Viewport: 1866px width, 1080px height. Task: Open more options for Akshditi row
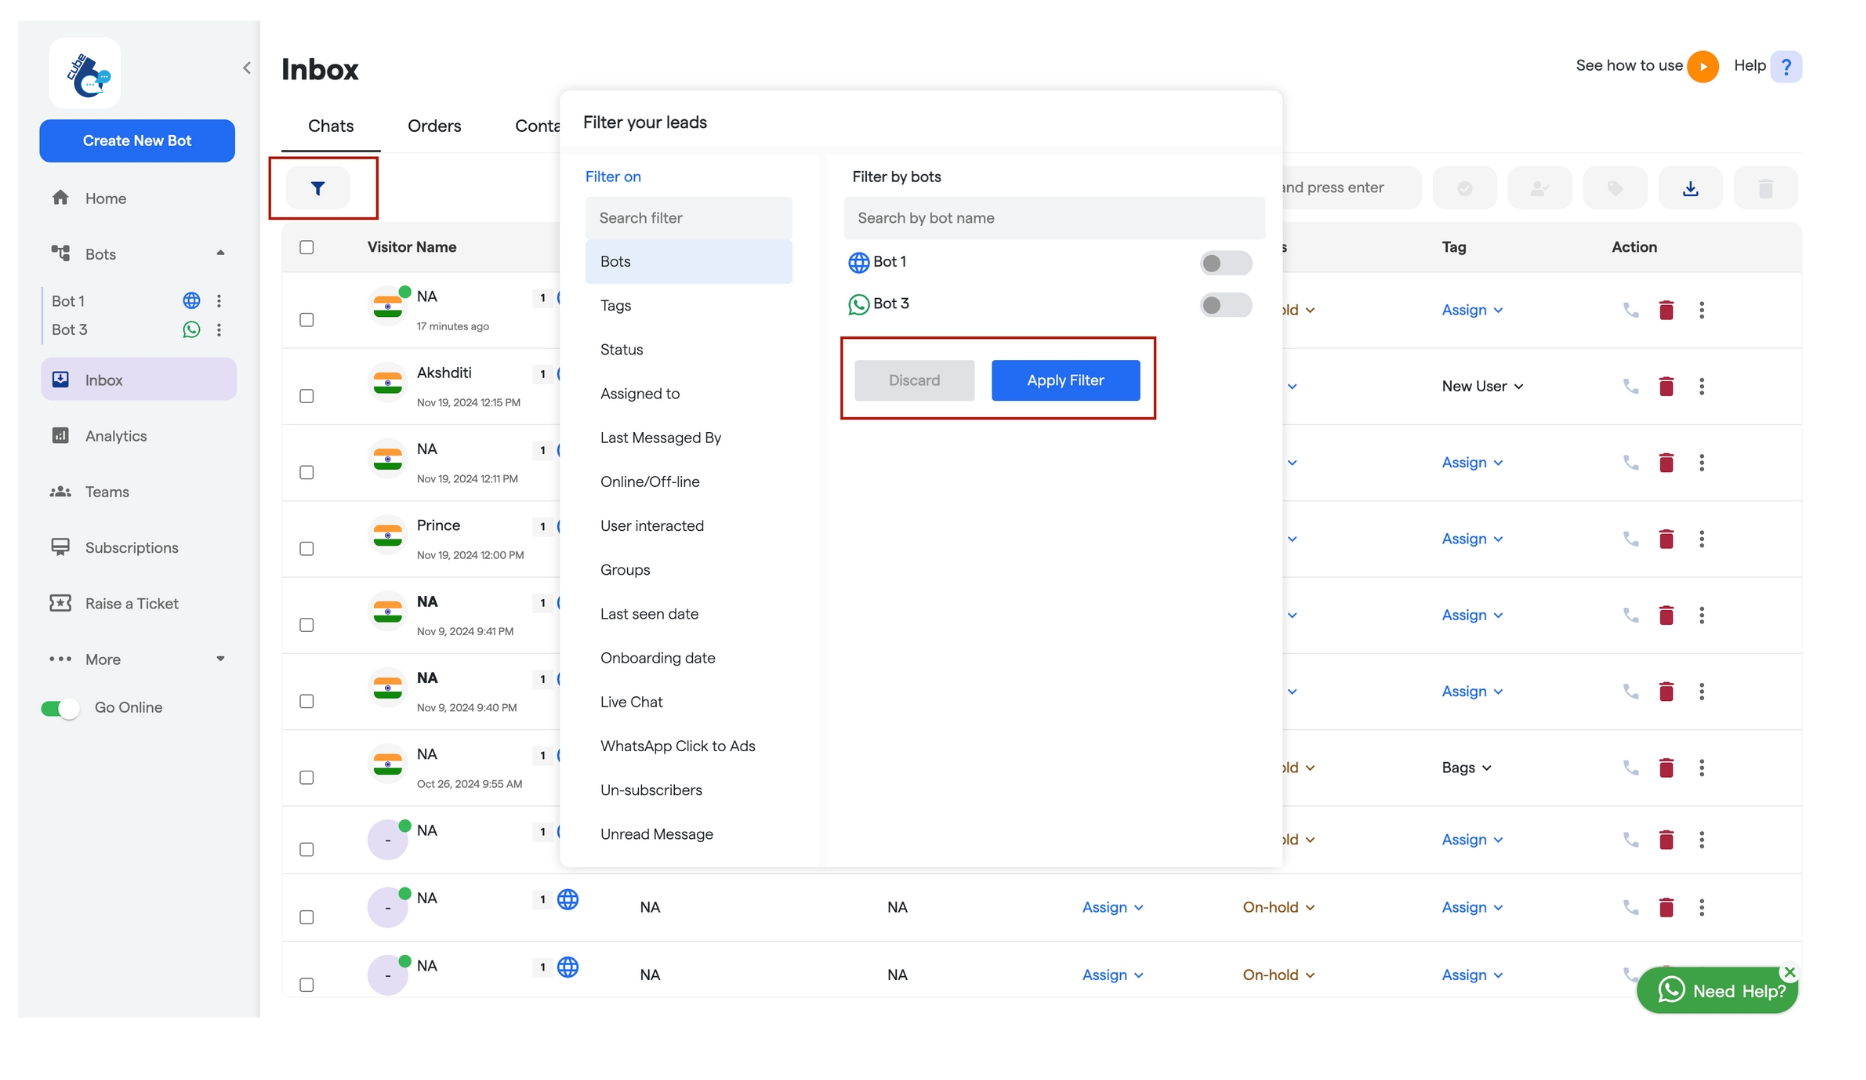1701,386
